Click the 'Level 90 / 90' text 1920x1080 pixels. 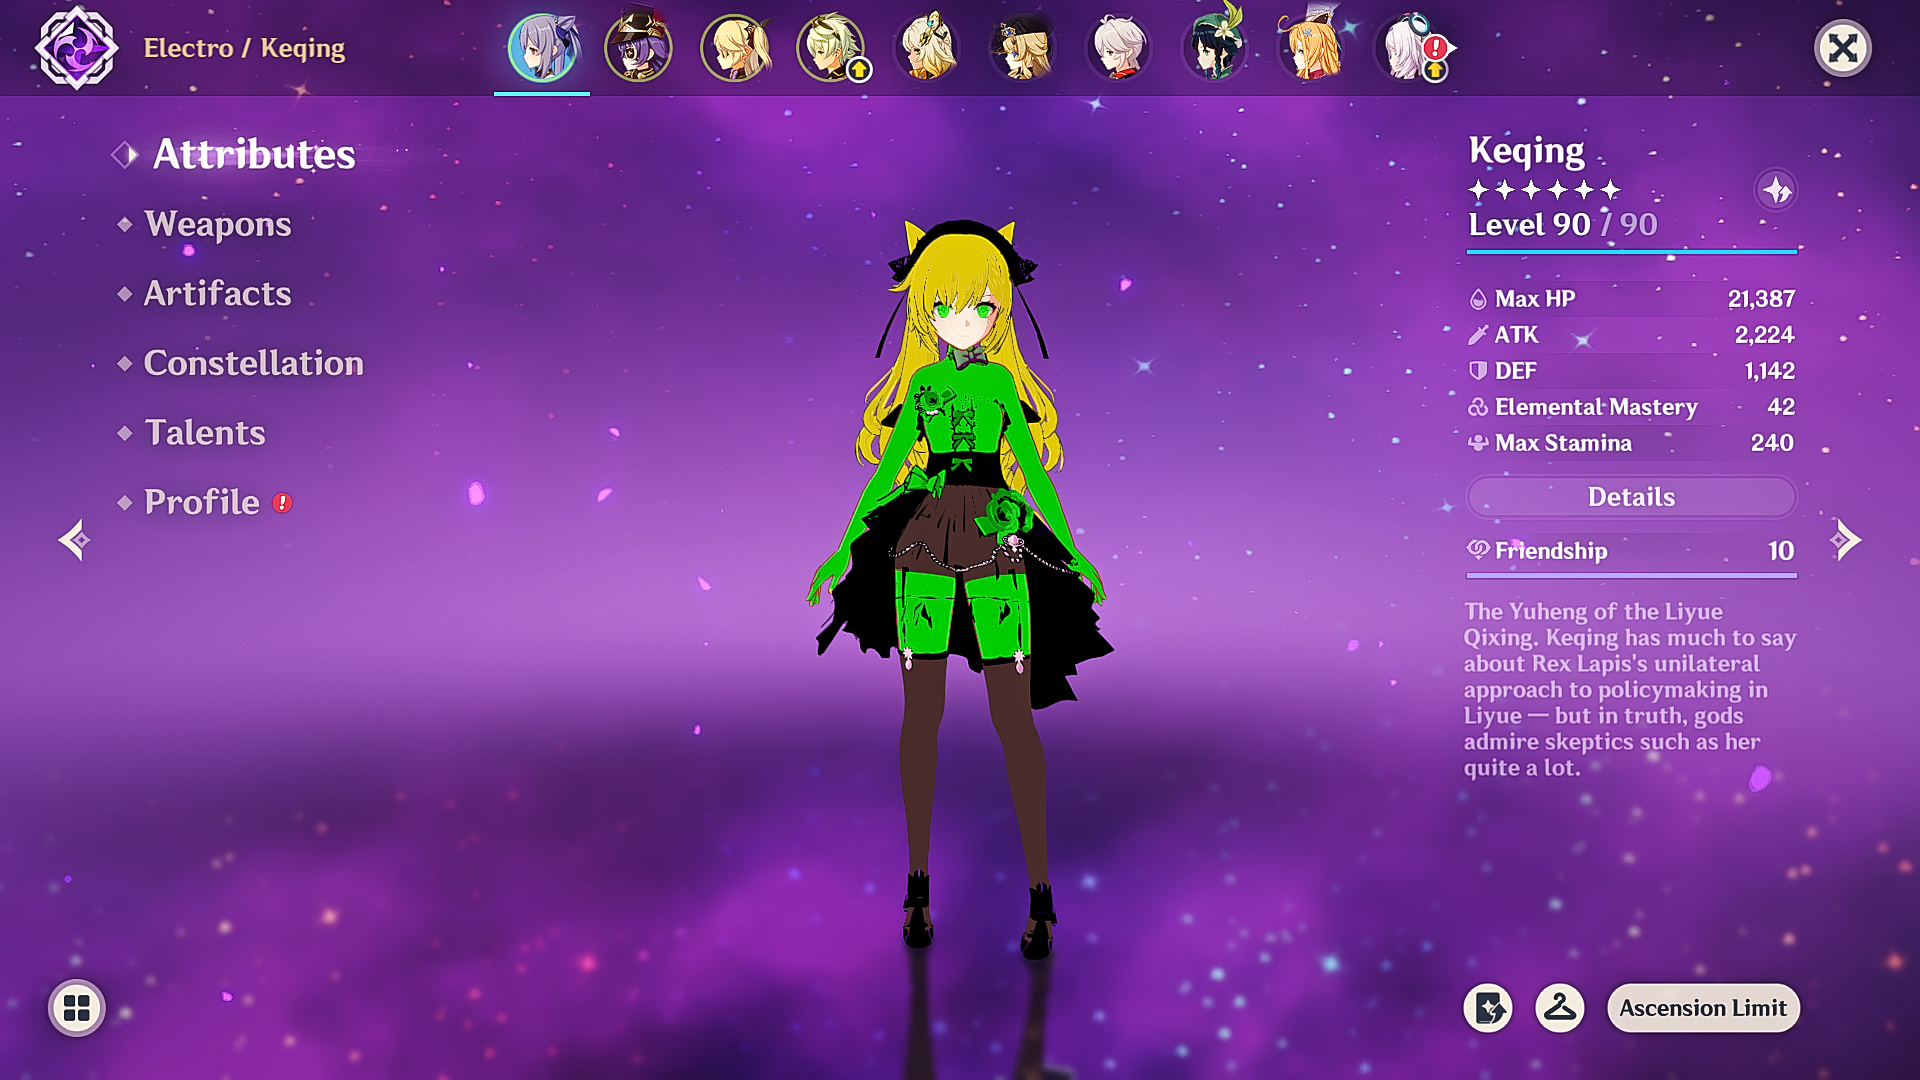pos(1562,225)
